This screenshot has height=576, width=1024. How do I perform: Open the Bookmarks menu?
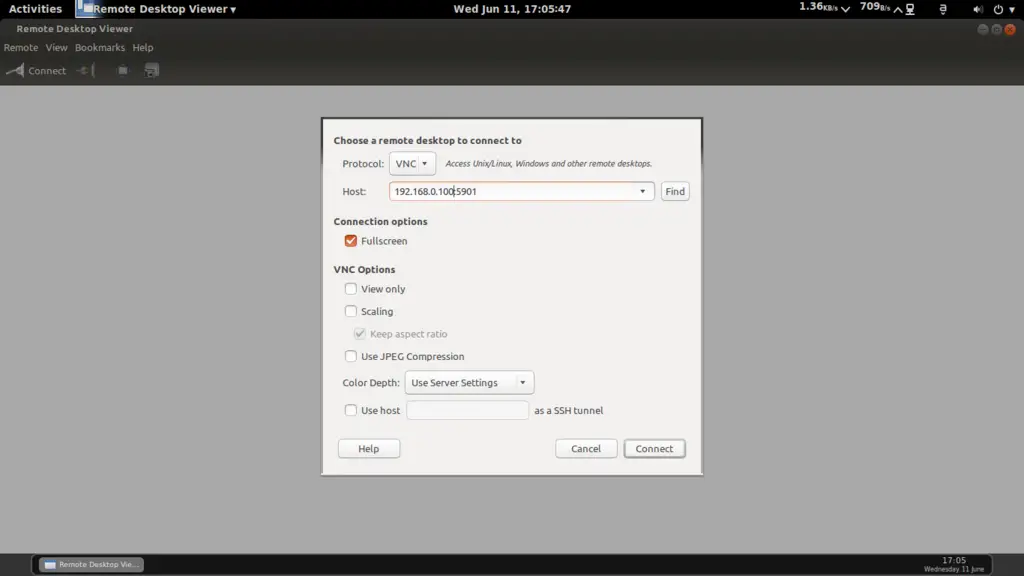100,47
